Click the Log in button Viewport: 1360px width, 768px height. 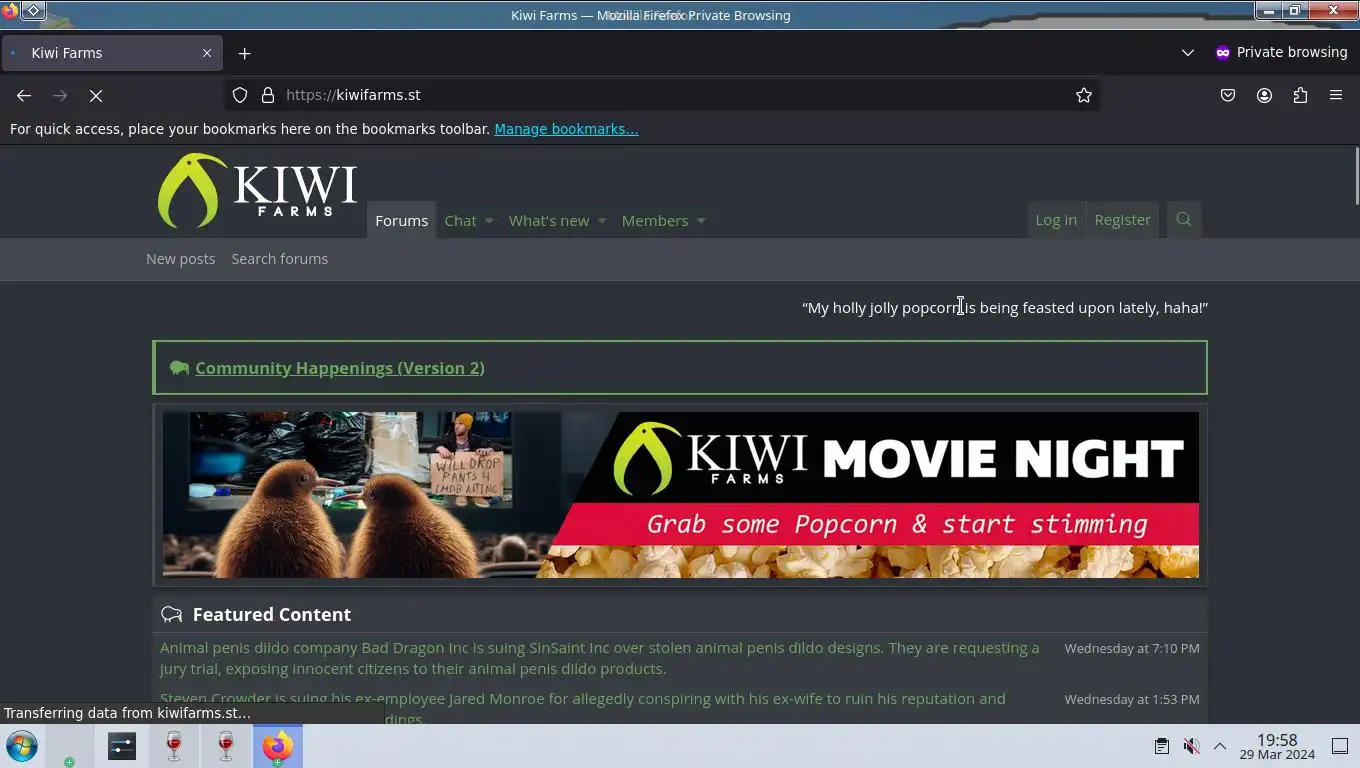[1056, 220]
